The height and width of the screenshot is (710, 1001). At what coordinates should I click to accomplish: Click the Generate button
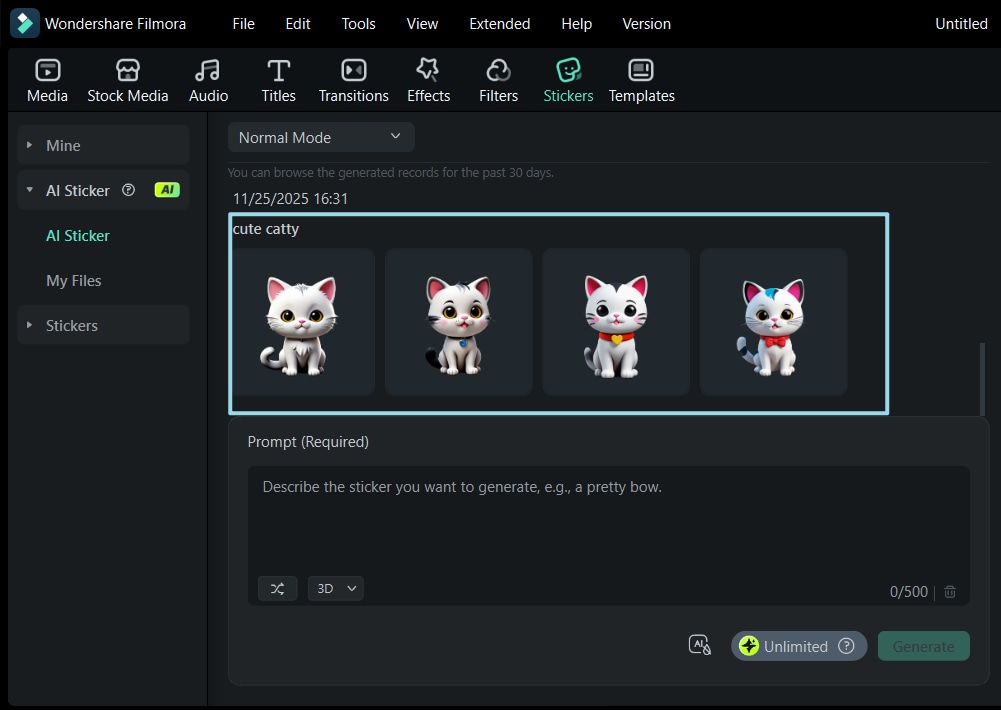(922, 645)
